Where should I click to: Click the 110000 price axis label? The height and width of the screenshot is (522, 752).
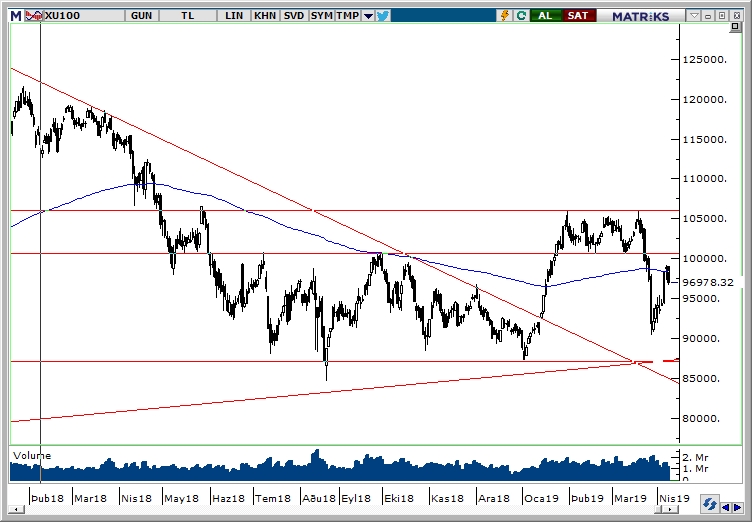point(705,178)
